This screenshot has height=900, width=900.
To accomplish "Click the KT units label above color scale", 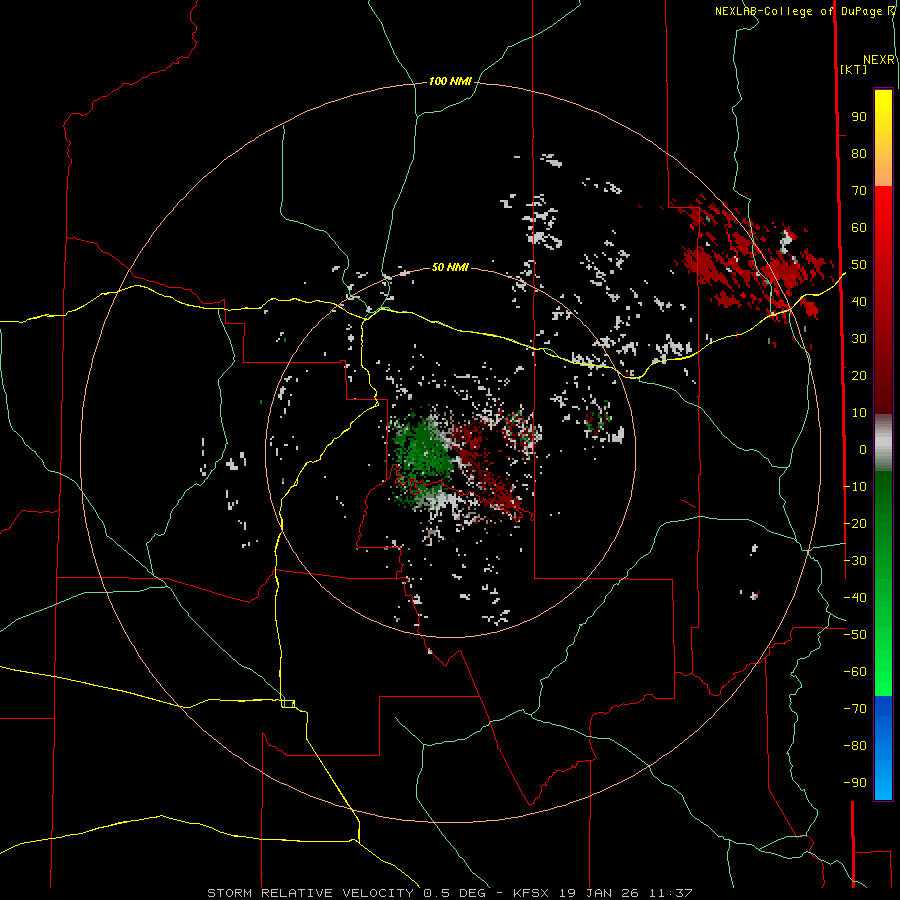I will coord(854,69).
